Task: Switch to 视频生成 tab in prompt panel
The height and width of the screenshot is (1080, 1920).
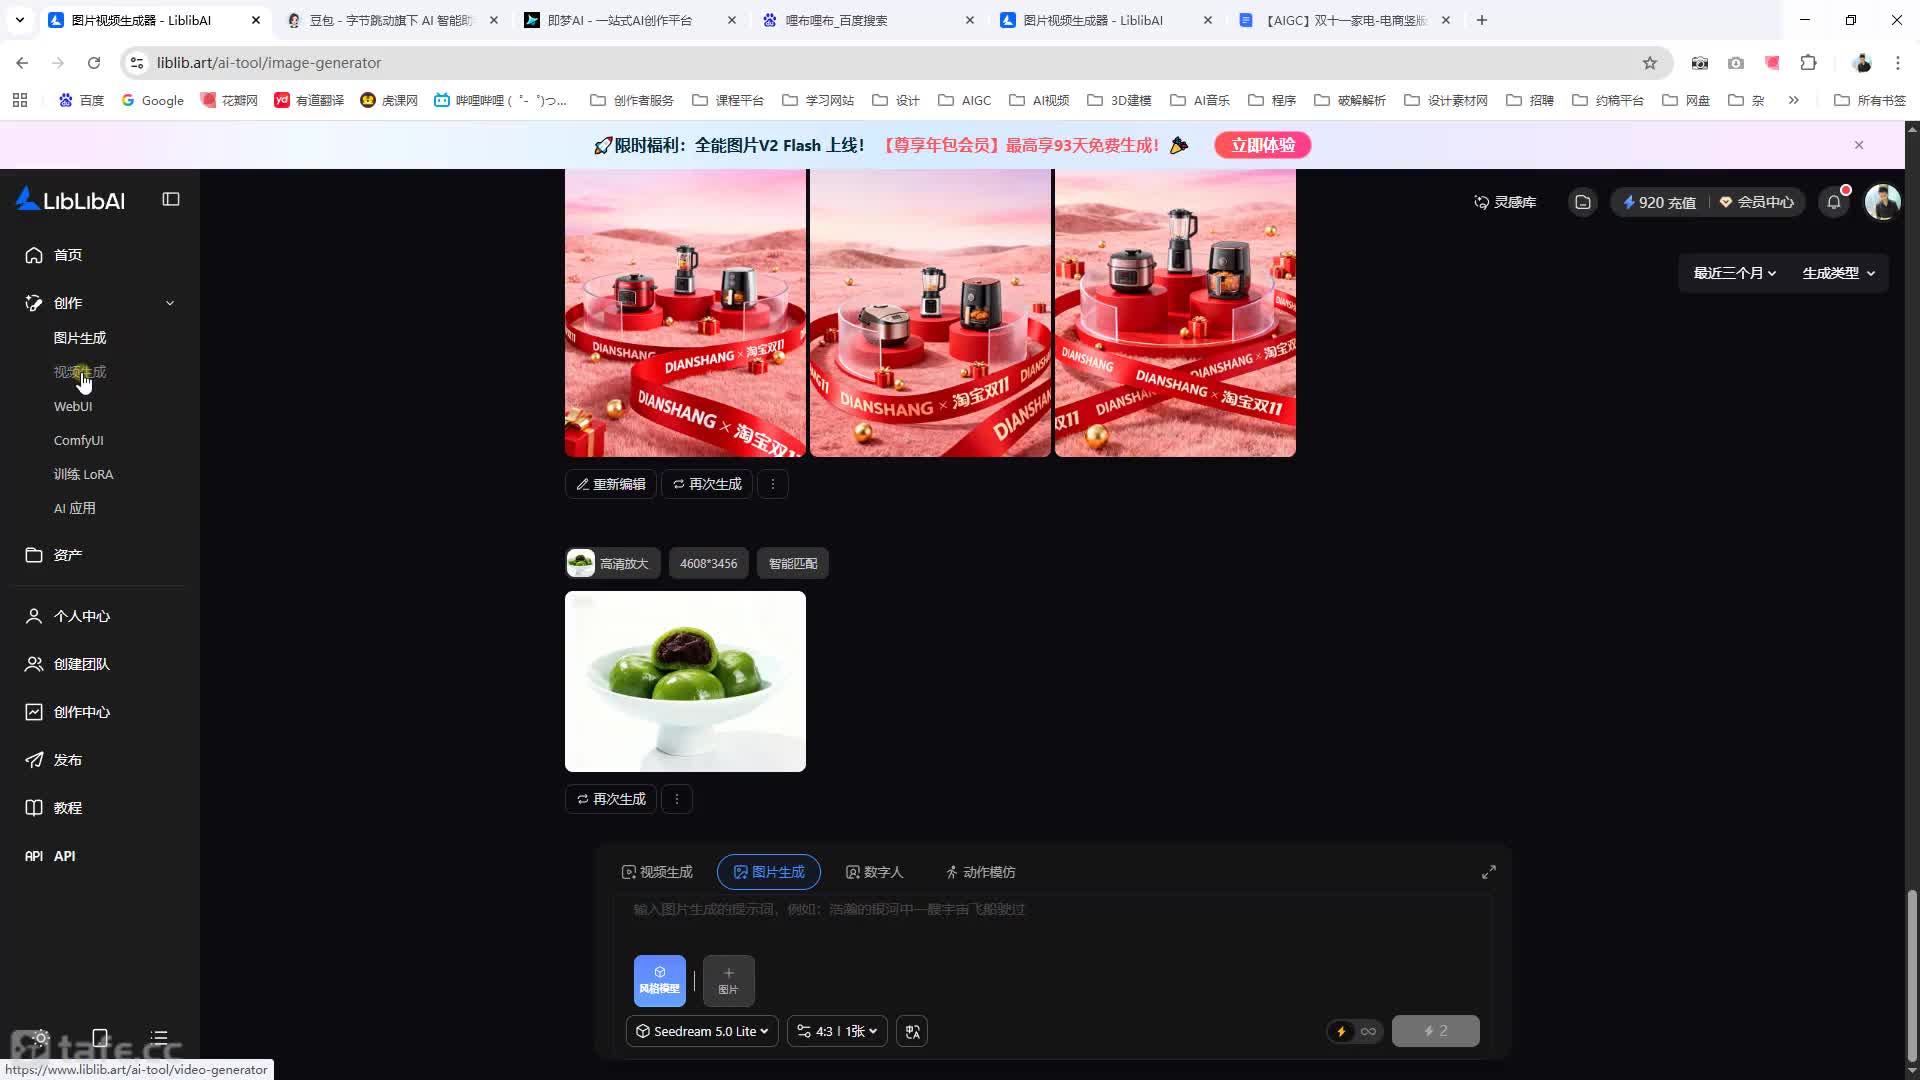Action: 657,872
